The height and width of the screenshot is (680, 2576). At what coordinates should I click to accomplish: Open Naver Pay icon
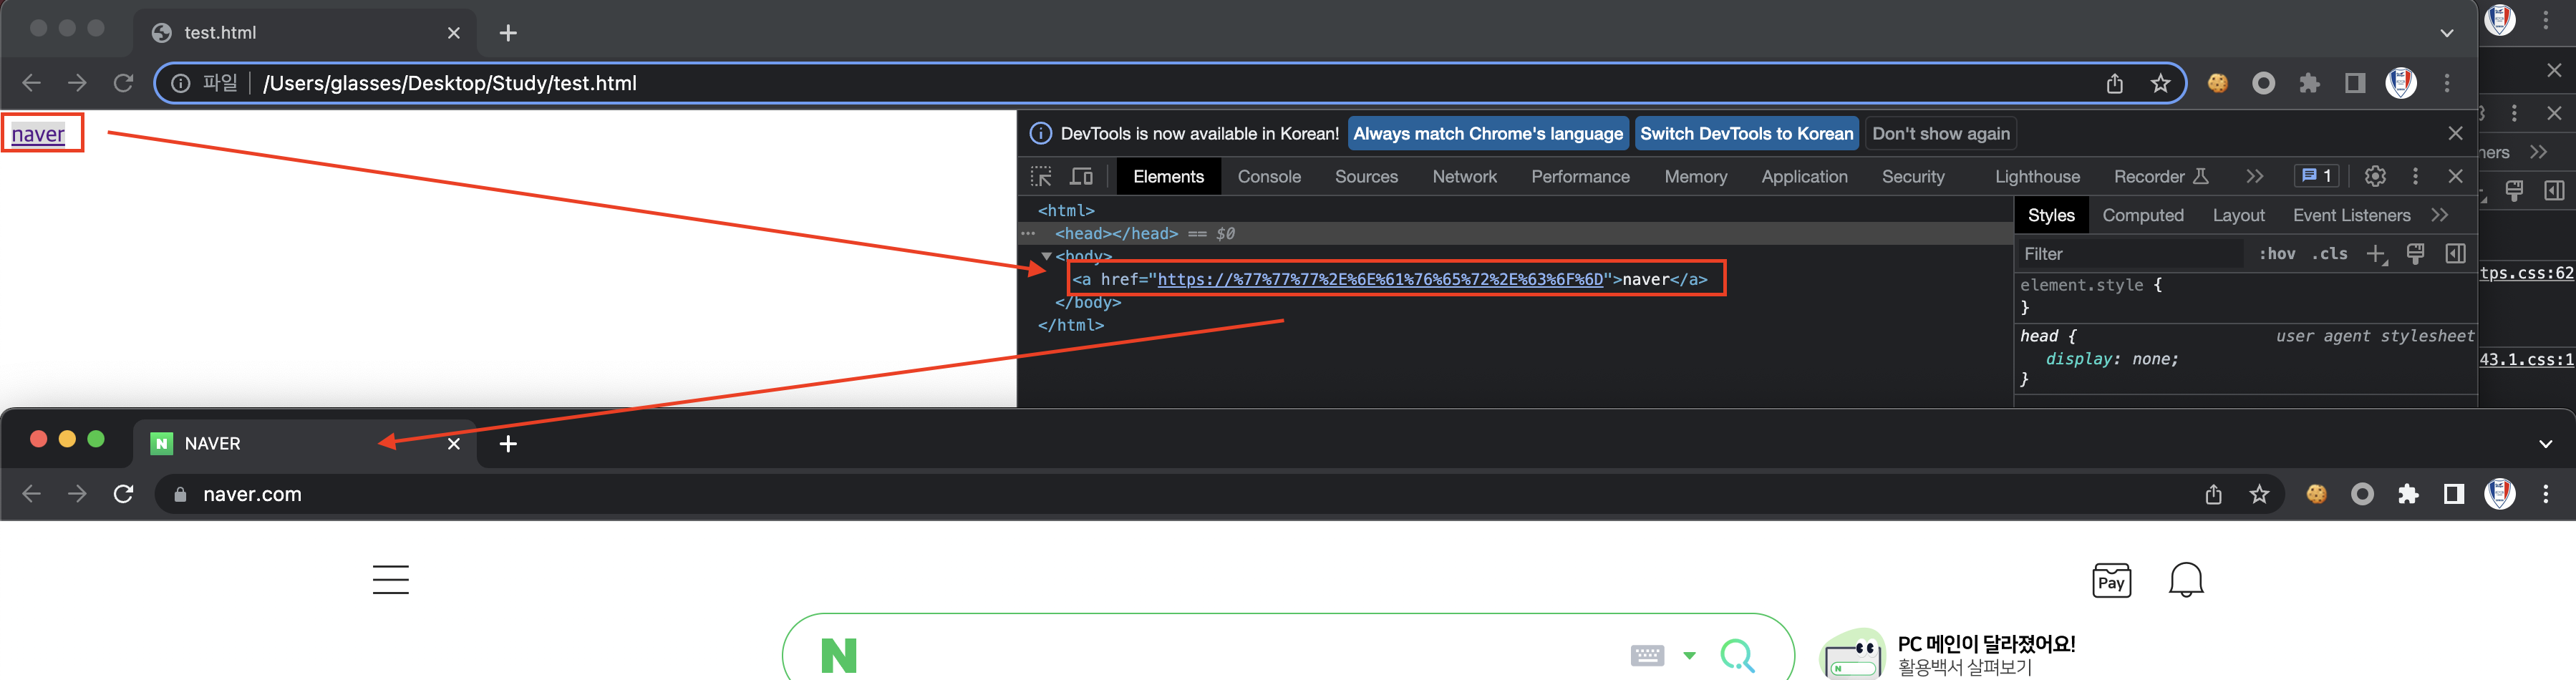coord(2112,580)
